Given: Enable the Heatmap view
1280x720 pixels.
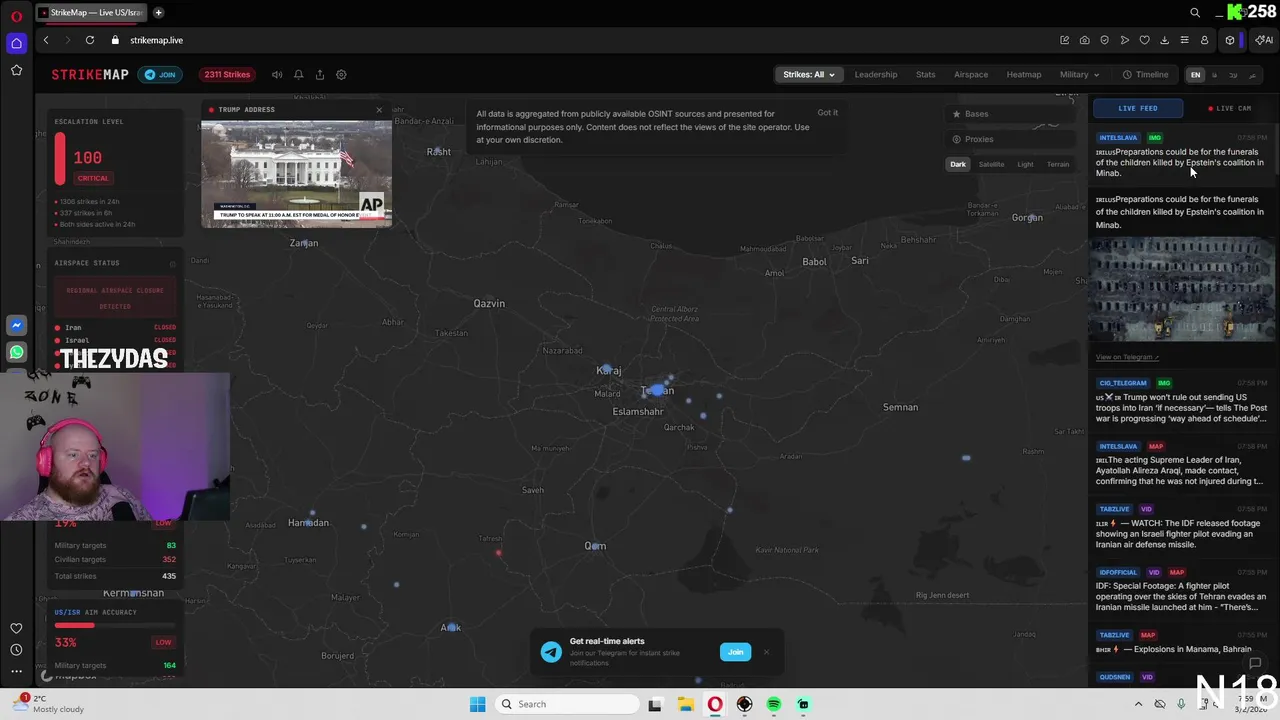Looking at the screenshot, I should coord(1024,75).
